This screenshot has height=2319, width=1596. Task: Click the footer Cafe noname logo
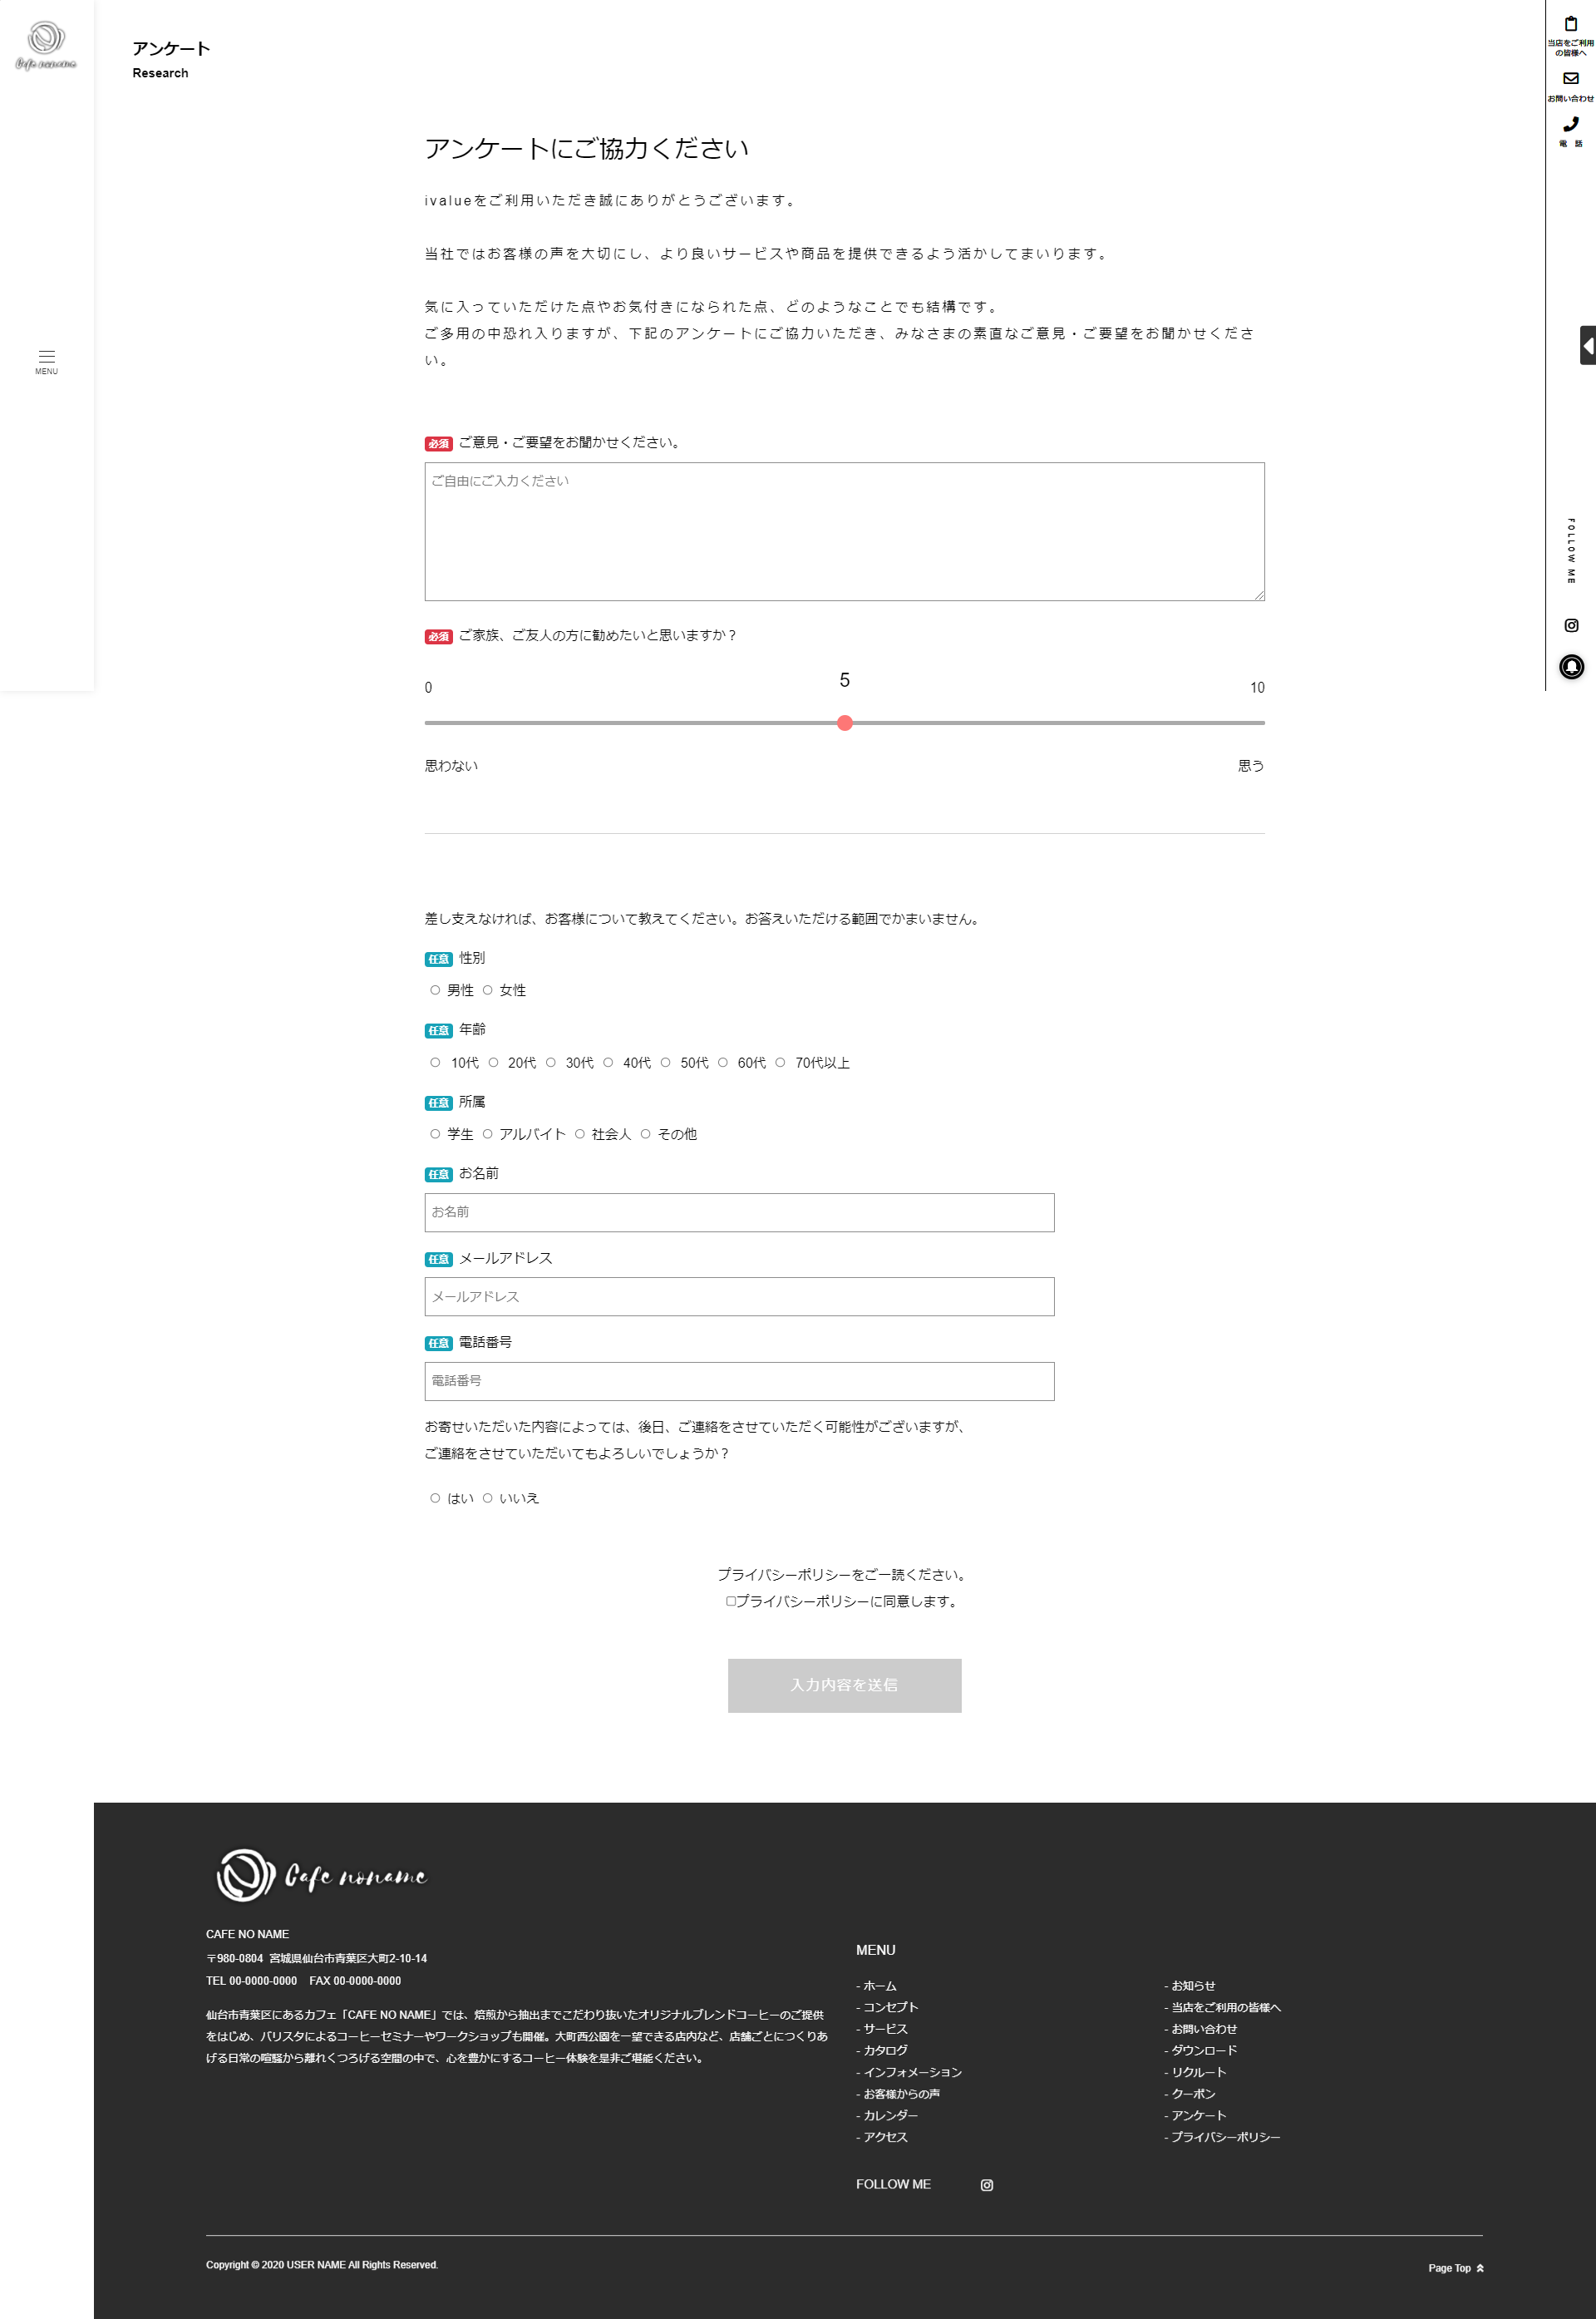click(x=321, y=1874)
